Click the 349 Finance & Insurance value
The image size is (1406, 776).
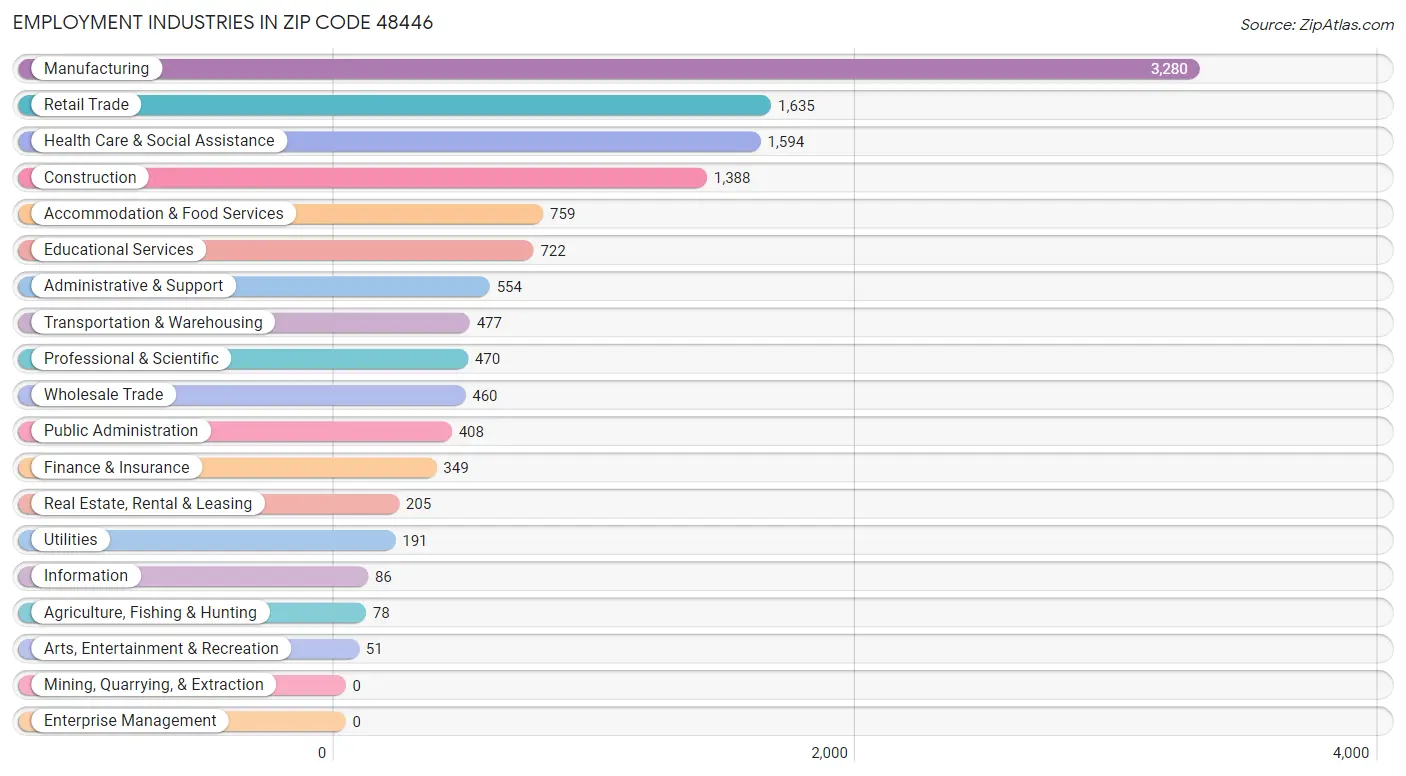tap(456, 468)
